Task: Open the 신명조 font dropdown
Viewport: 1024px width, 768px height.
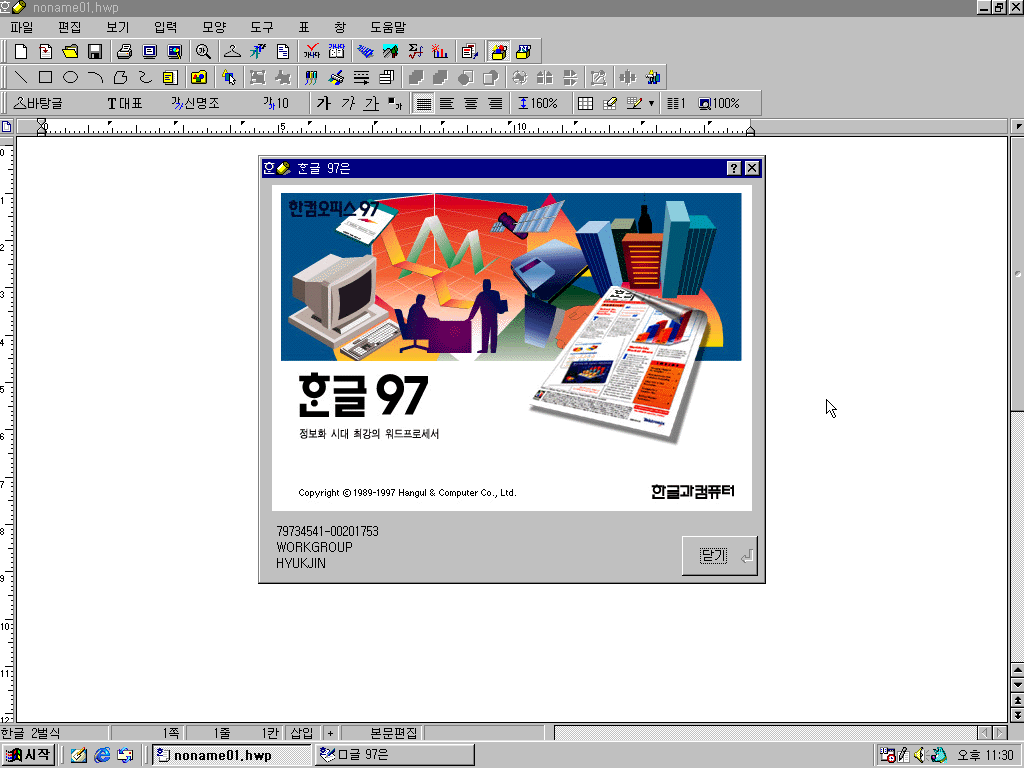Action: [195, 103]
